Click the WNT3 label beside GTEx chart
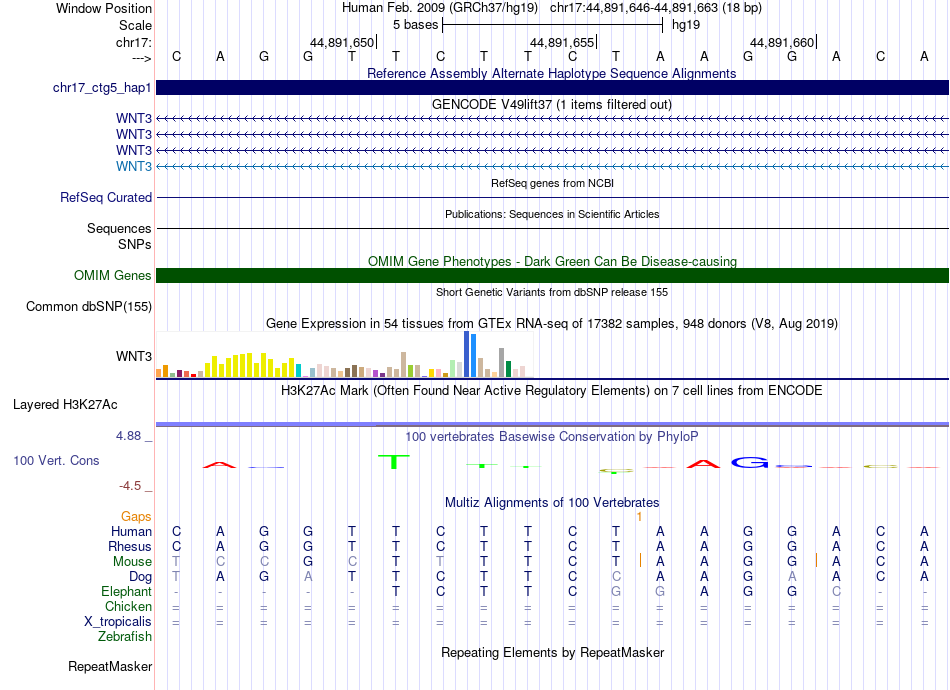950x690 pixels. pos(134,356)
